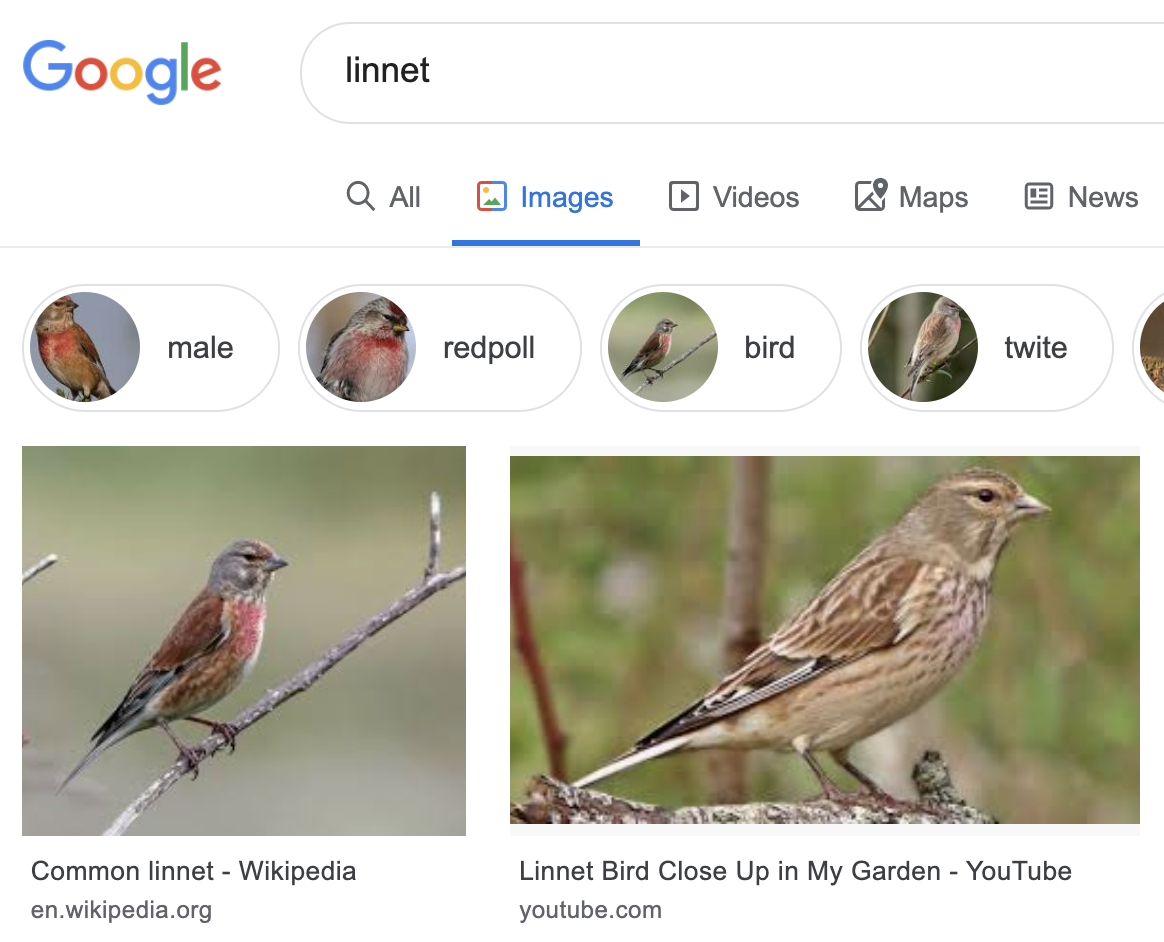
Task: Click the Google logo
Action: [x=121, y=70]
